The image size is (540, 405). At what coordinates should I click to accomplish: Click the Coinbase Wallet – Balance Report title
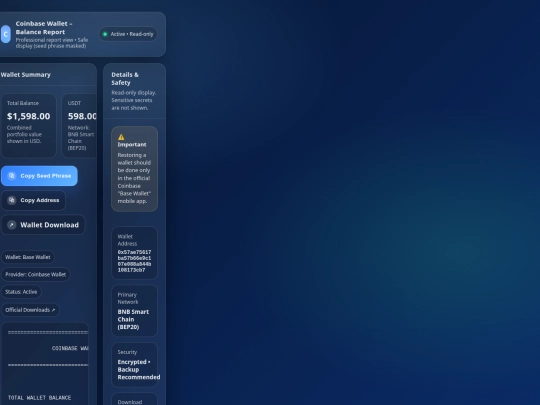pyautogui.click(x=44, y=28)
